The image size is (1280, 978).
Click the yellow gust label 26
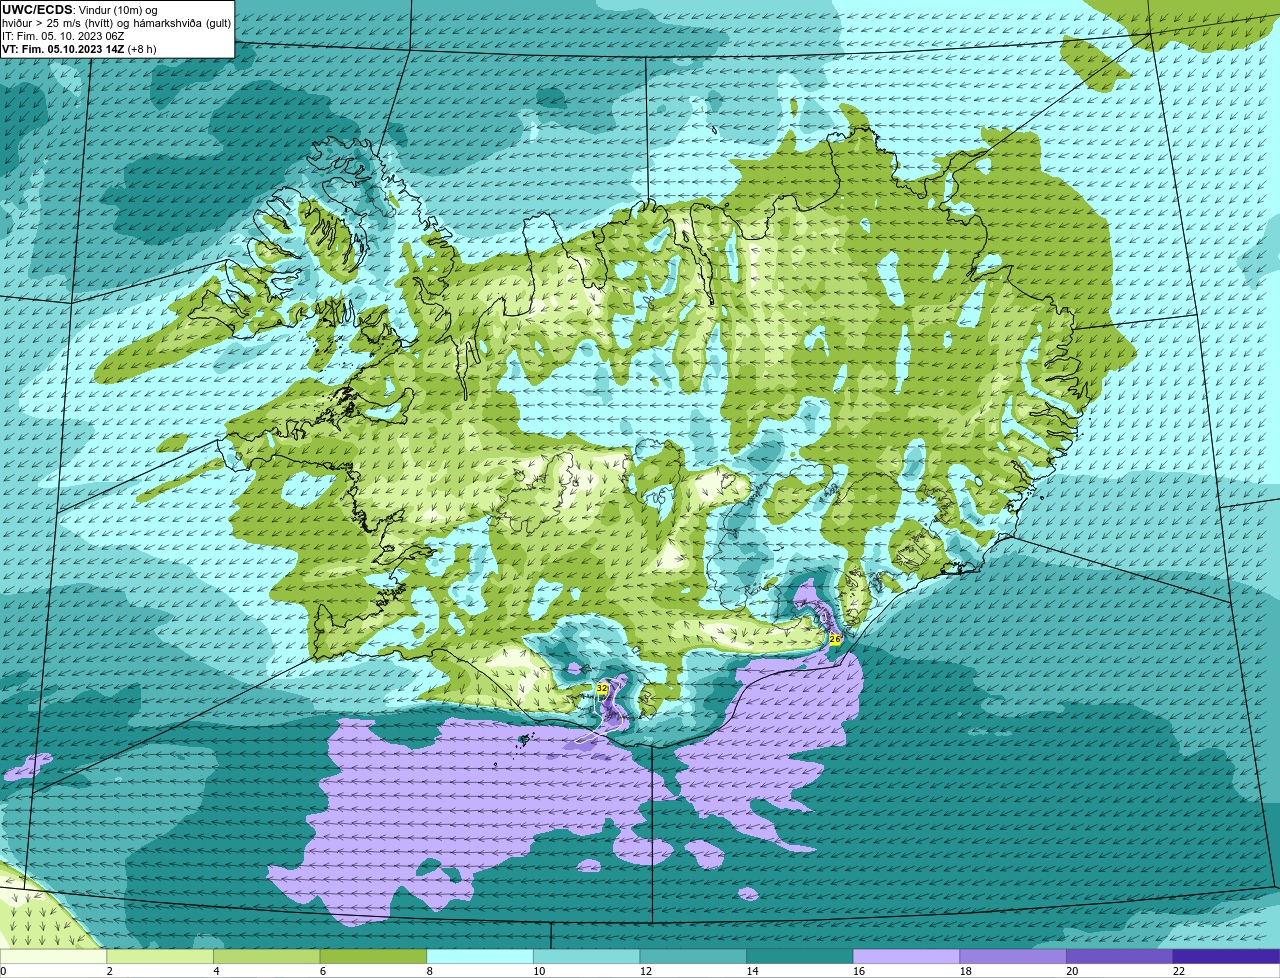tap(835, 639)
